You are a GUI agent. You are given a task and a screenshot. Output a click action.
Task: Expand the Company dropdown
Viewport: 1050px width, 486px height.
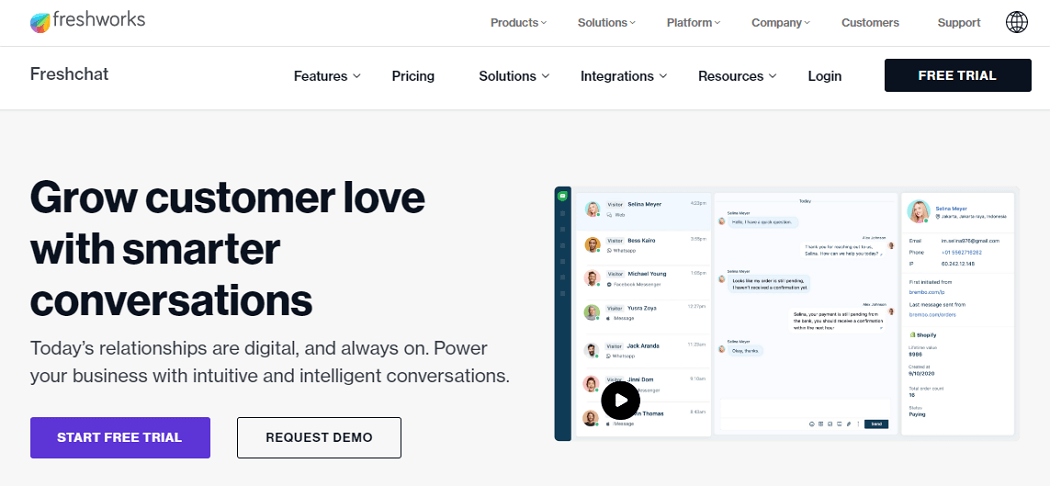pos(781,23)
